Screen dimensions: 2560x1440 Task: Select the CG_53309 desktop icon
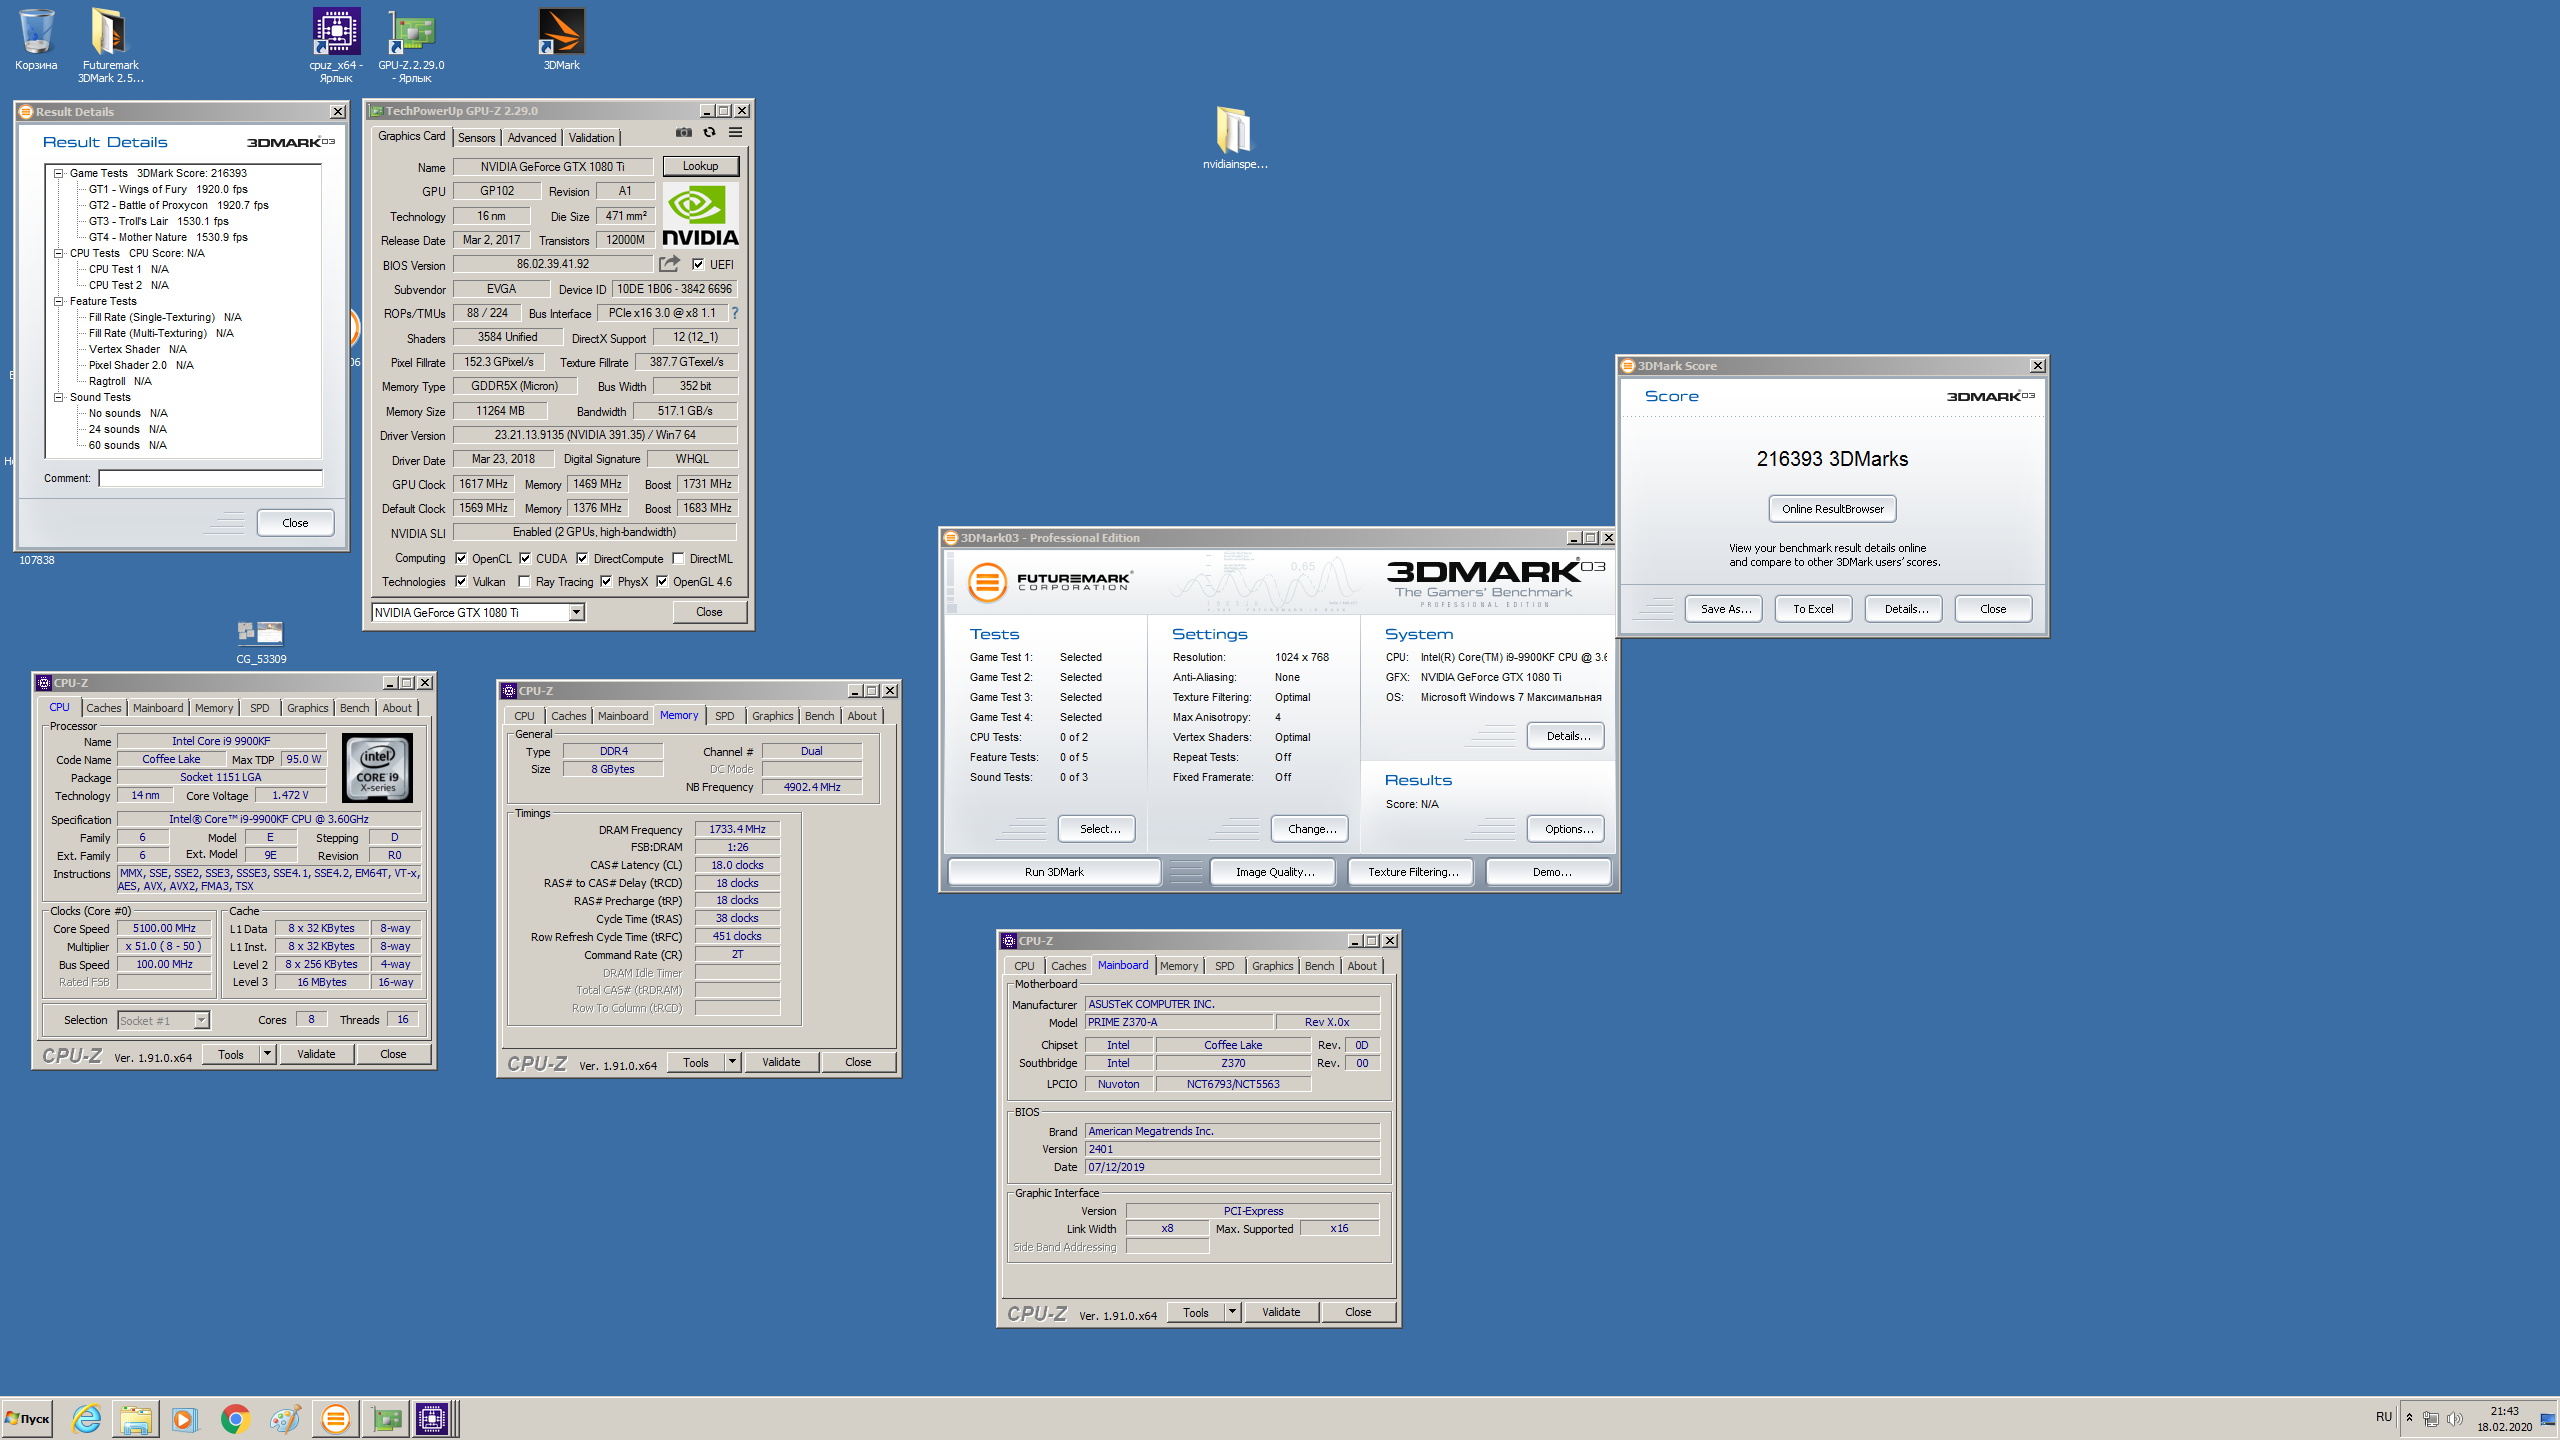(x=261, y=642)
